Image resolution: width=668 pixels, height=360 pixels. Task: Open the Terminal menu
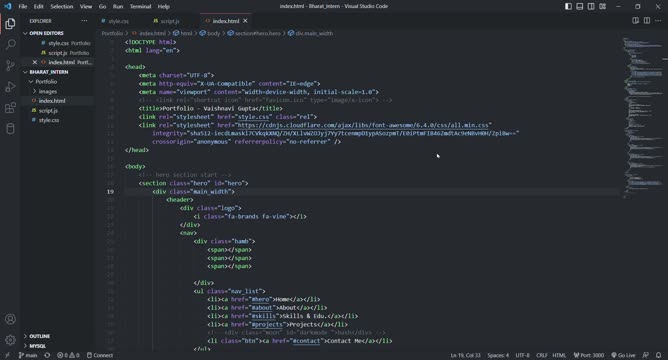tap(140, 6)
